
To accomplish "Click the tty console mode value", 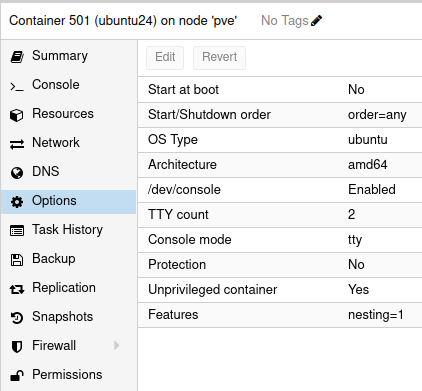I will pos(355,240).
